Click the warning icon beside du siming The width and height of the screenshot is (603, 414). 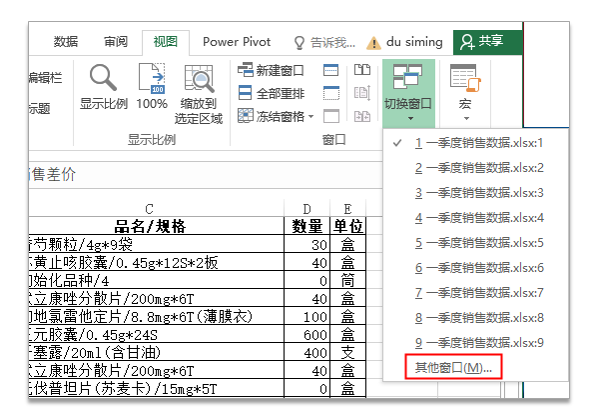point(373,43)
